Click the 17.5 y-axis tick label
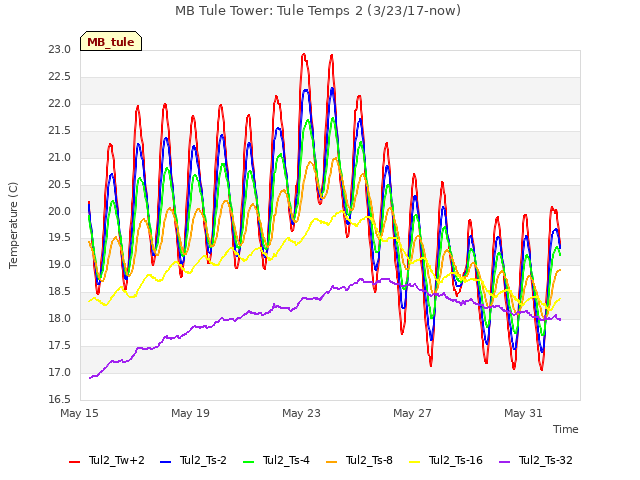This screenshot has width=640, height=480. 60,346
